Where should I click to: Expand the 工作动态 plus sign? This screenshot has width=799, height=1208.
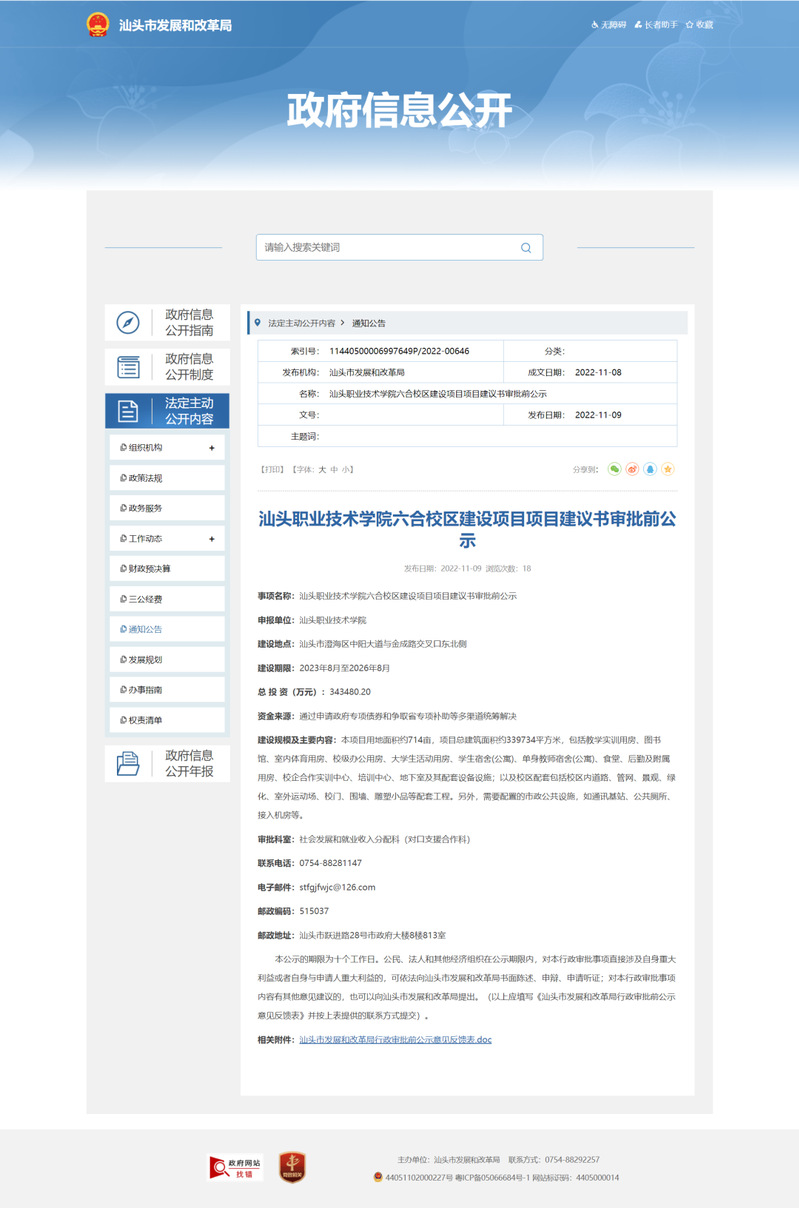click(x=211, y=539)
